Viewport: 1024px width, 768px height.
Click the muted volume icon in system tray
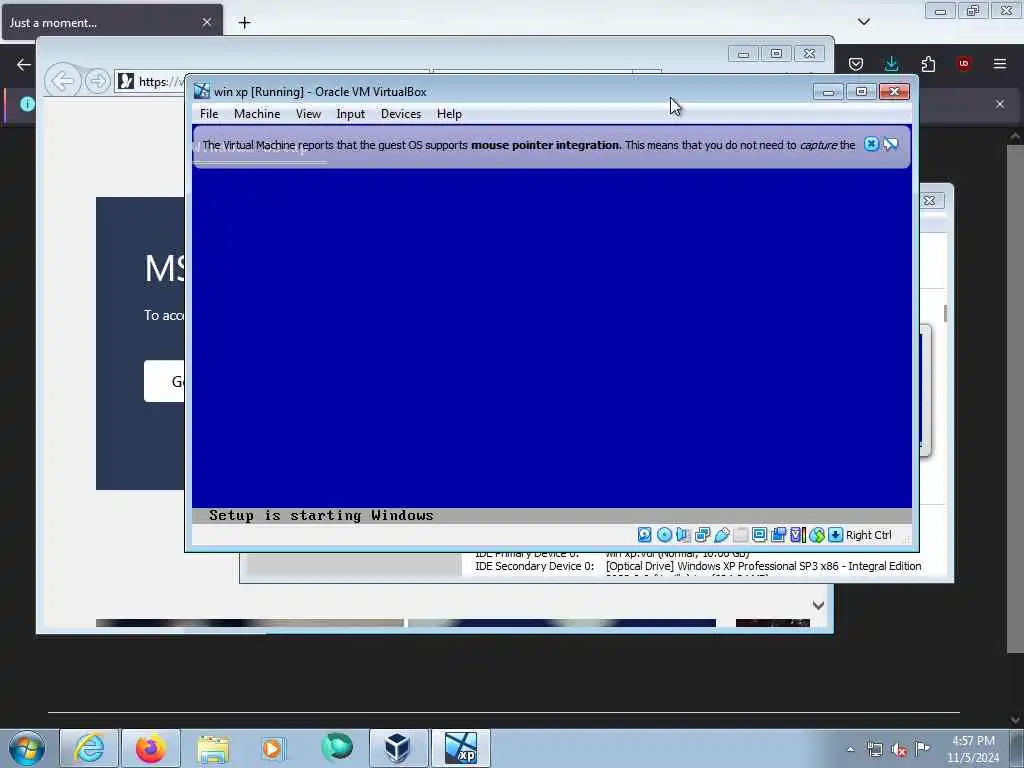coord(899,750)
